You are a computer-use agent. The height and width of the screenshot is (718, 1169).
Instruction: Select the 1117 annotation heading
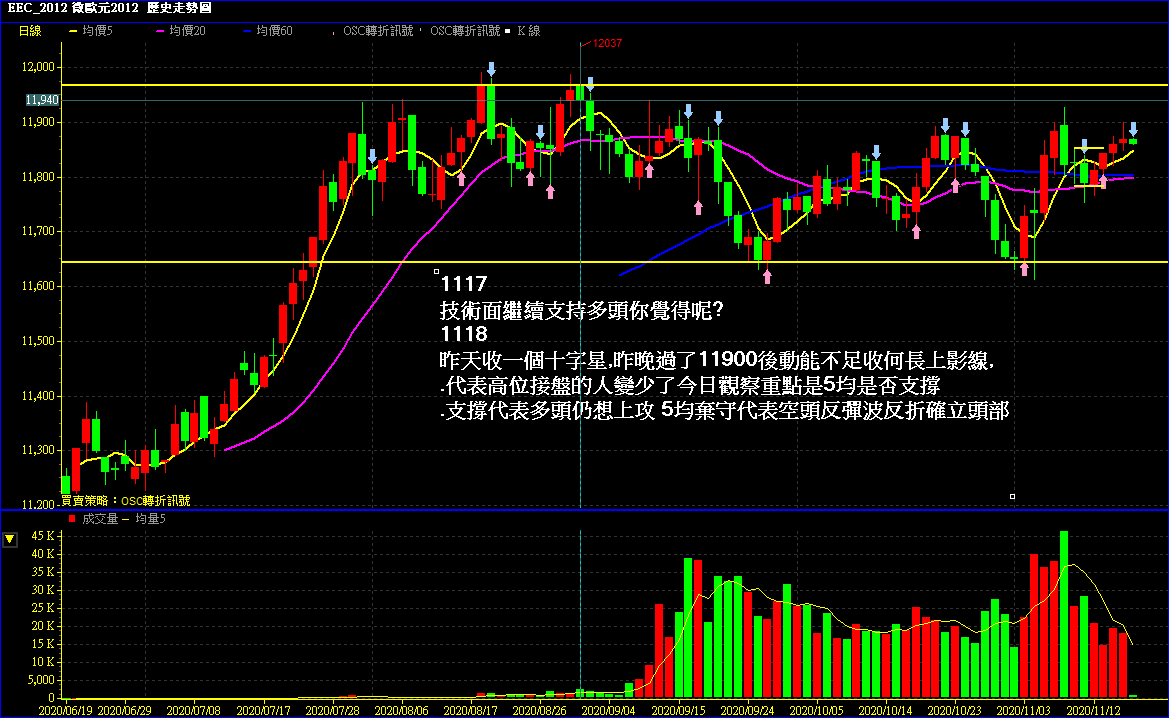(x=463, y=284)
